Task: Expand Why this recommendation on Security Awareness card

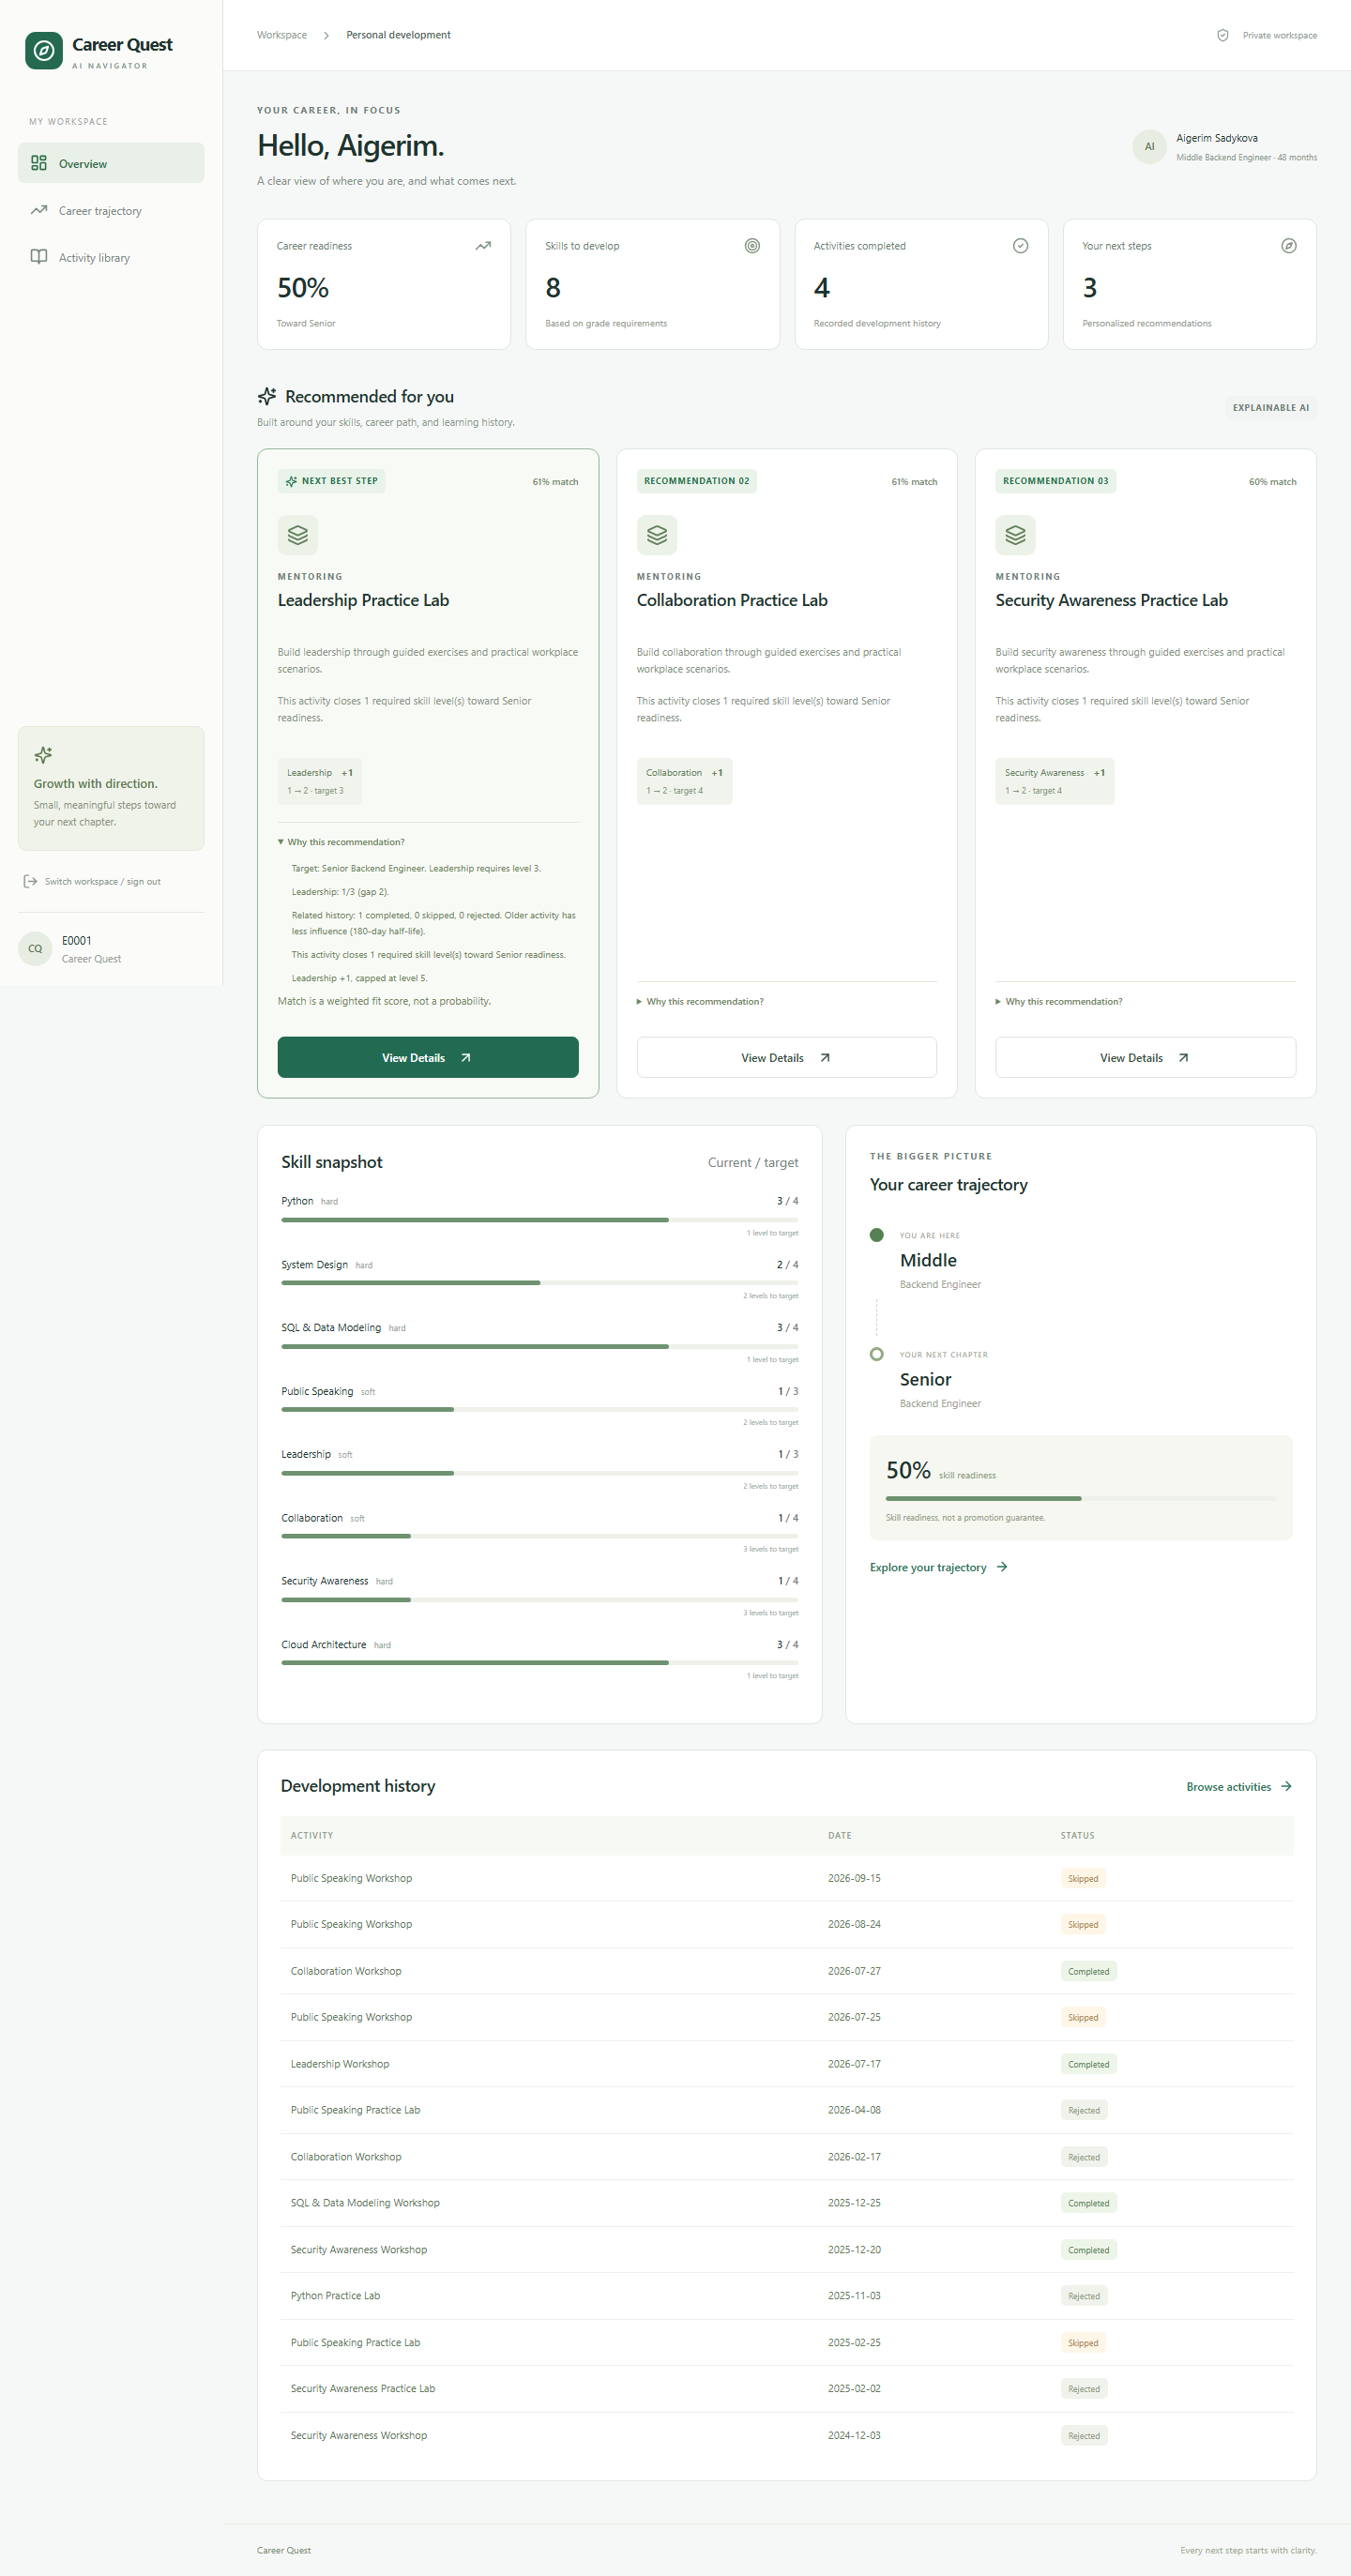Action: (1059, 1001)
